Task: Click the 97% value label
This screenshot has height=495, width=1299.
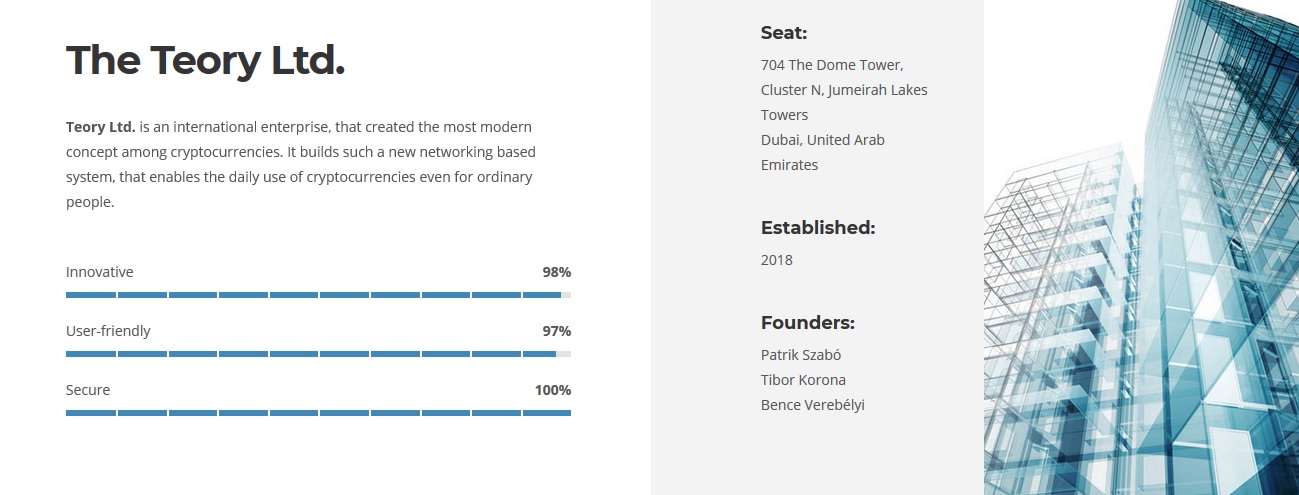Action: pyautogui.click(x=557, y=331)
